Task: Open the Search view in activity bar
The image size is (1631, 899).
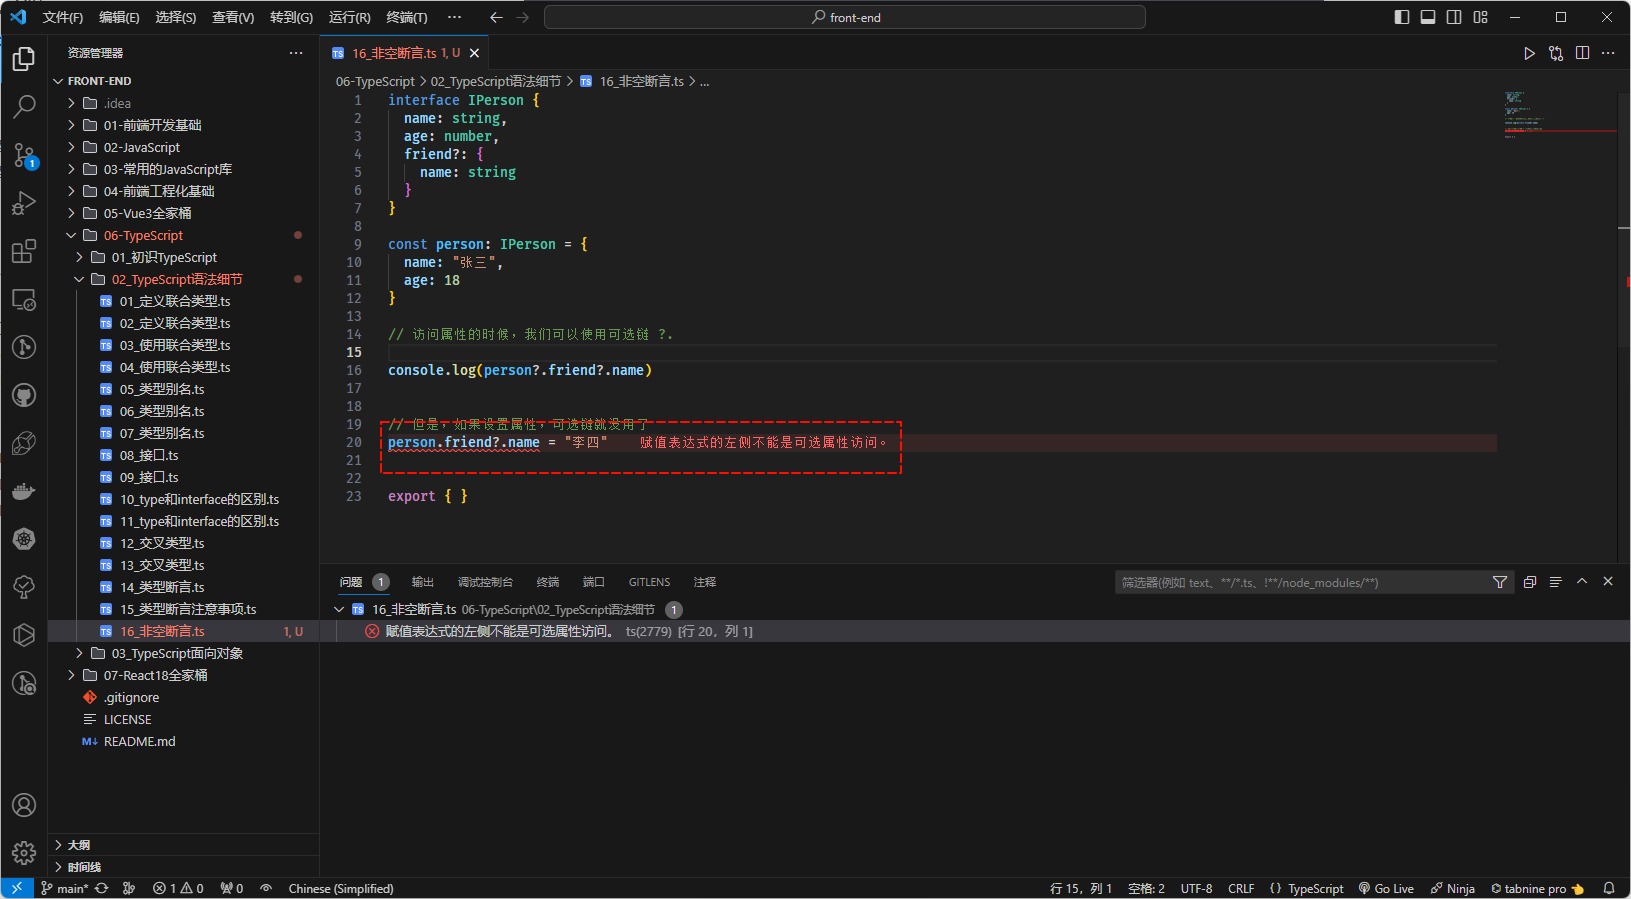Action: (24, 106)
